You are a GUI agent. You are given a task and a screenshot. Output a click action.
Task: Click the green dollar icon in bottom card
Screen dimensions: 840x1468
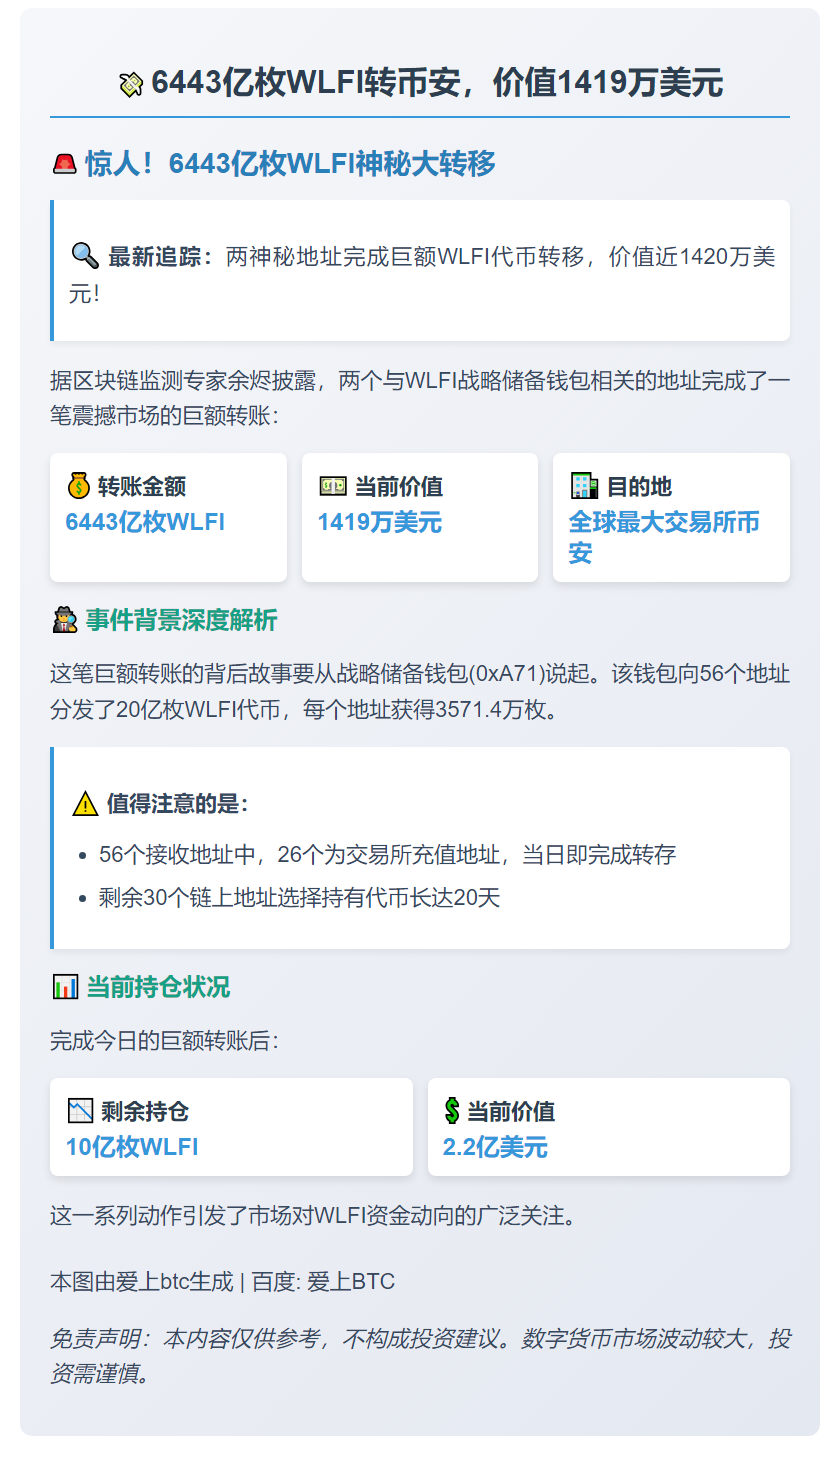click(452, 1111)
